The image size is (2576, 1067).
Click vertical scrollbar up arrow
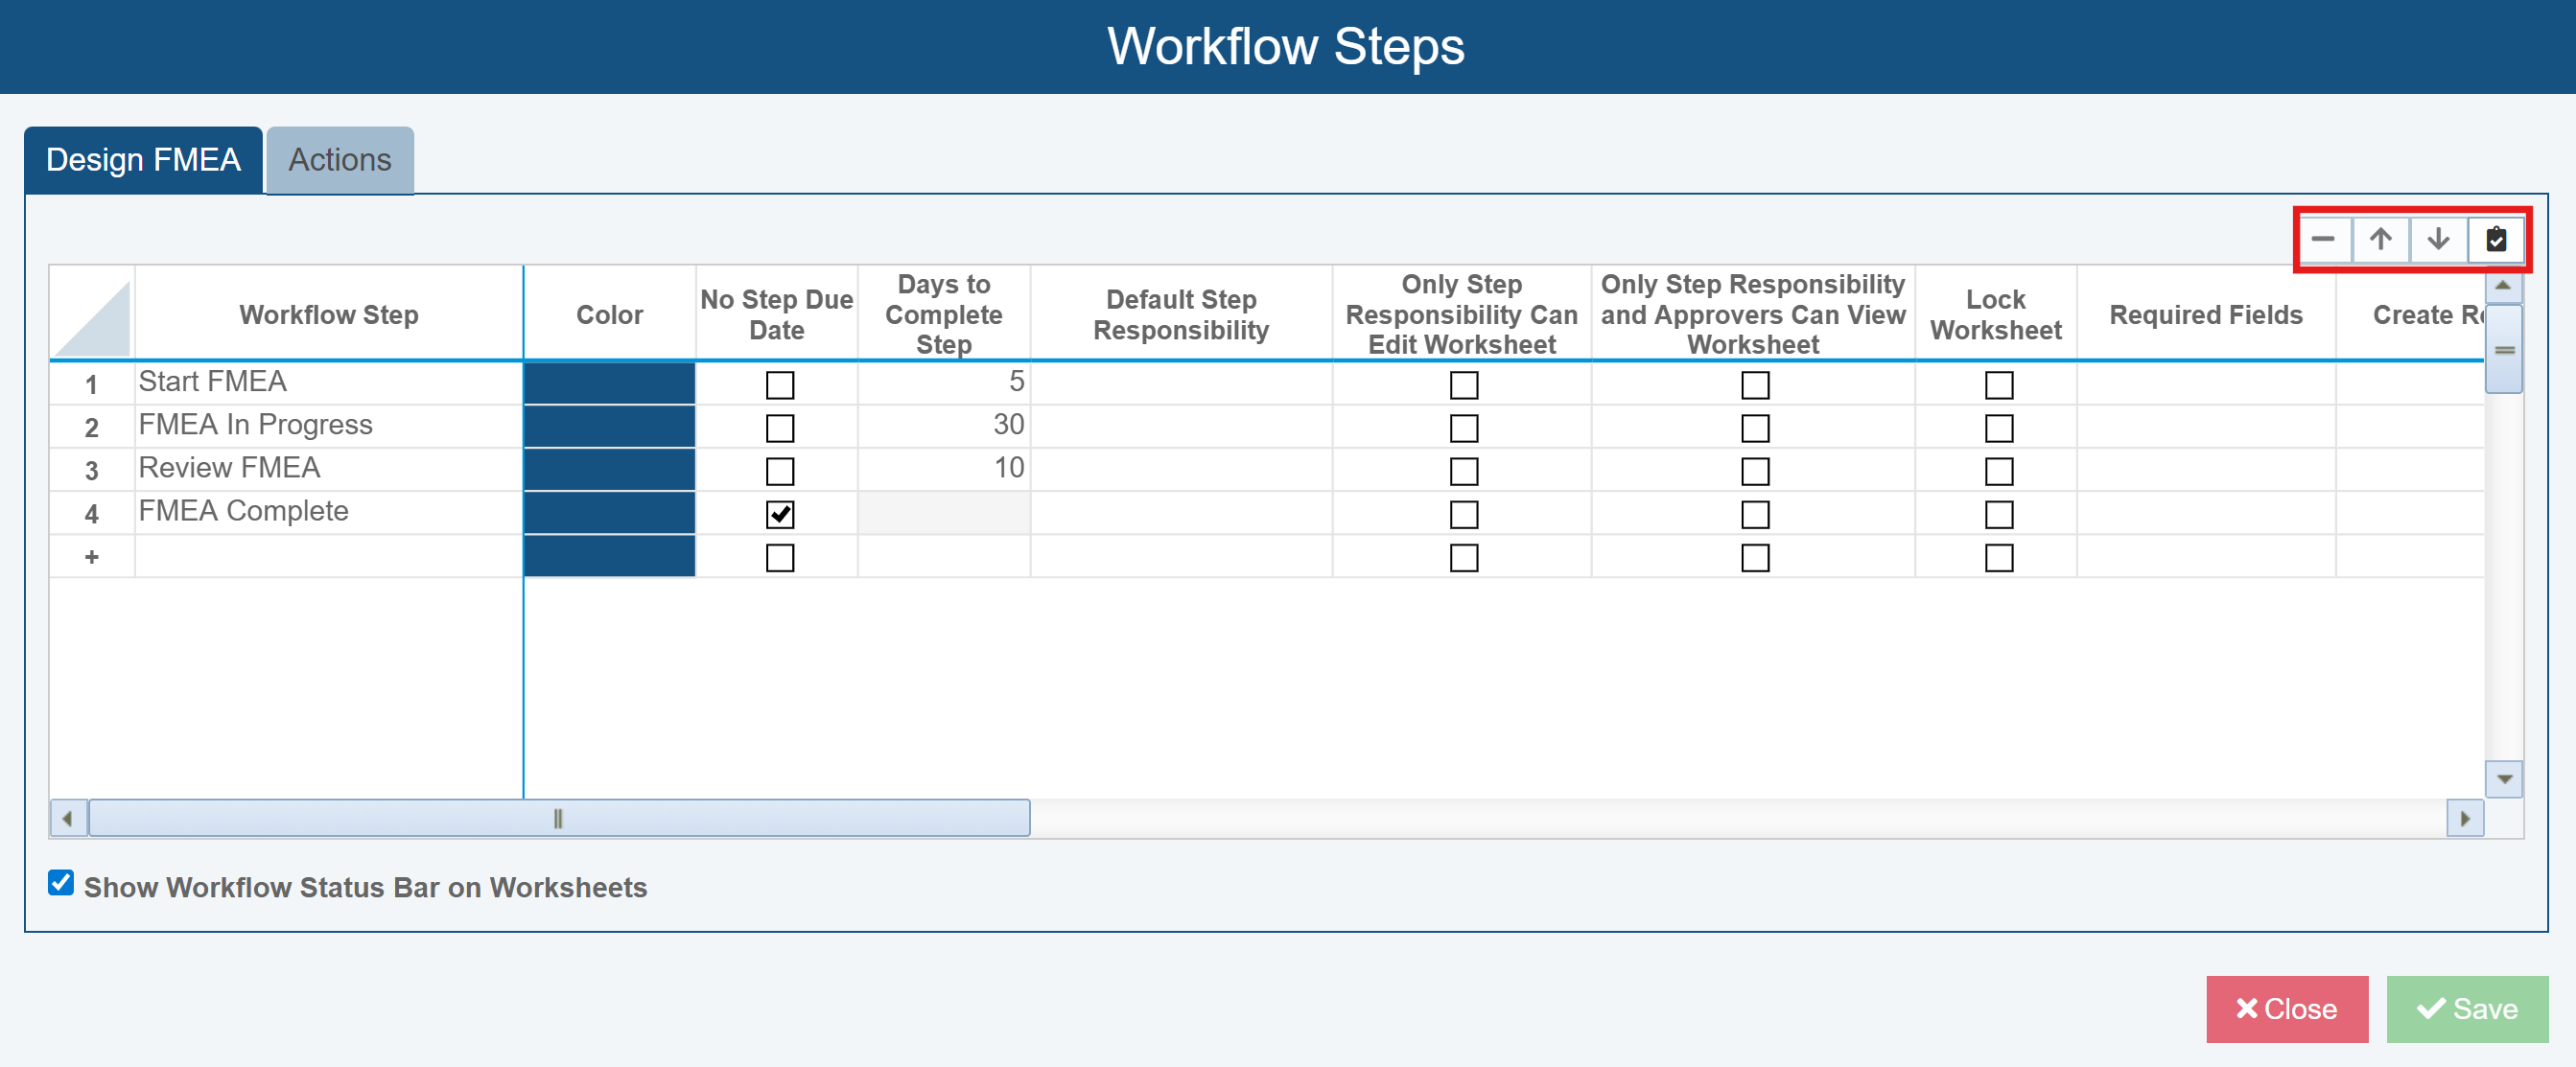coord(2504,286)
